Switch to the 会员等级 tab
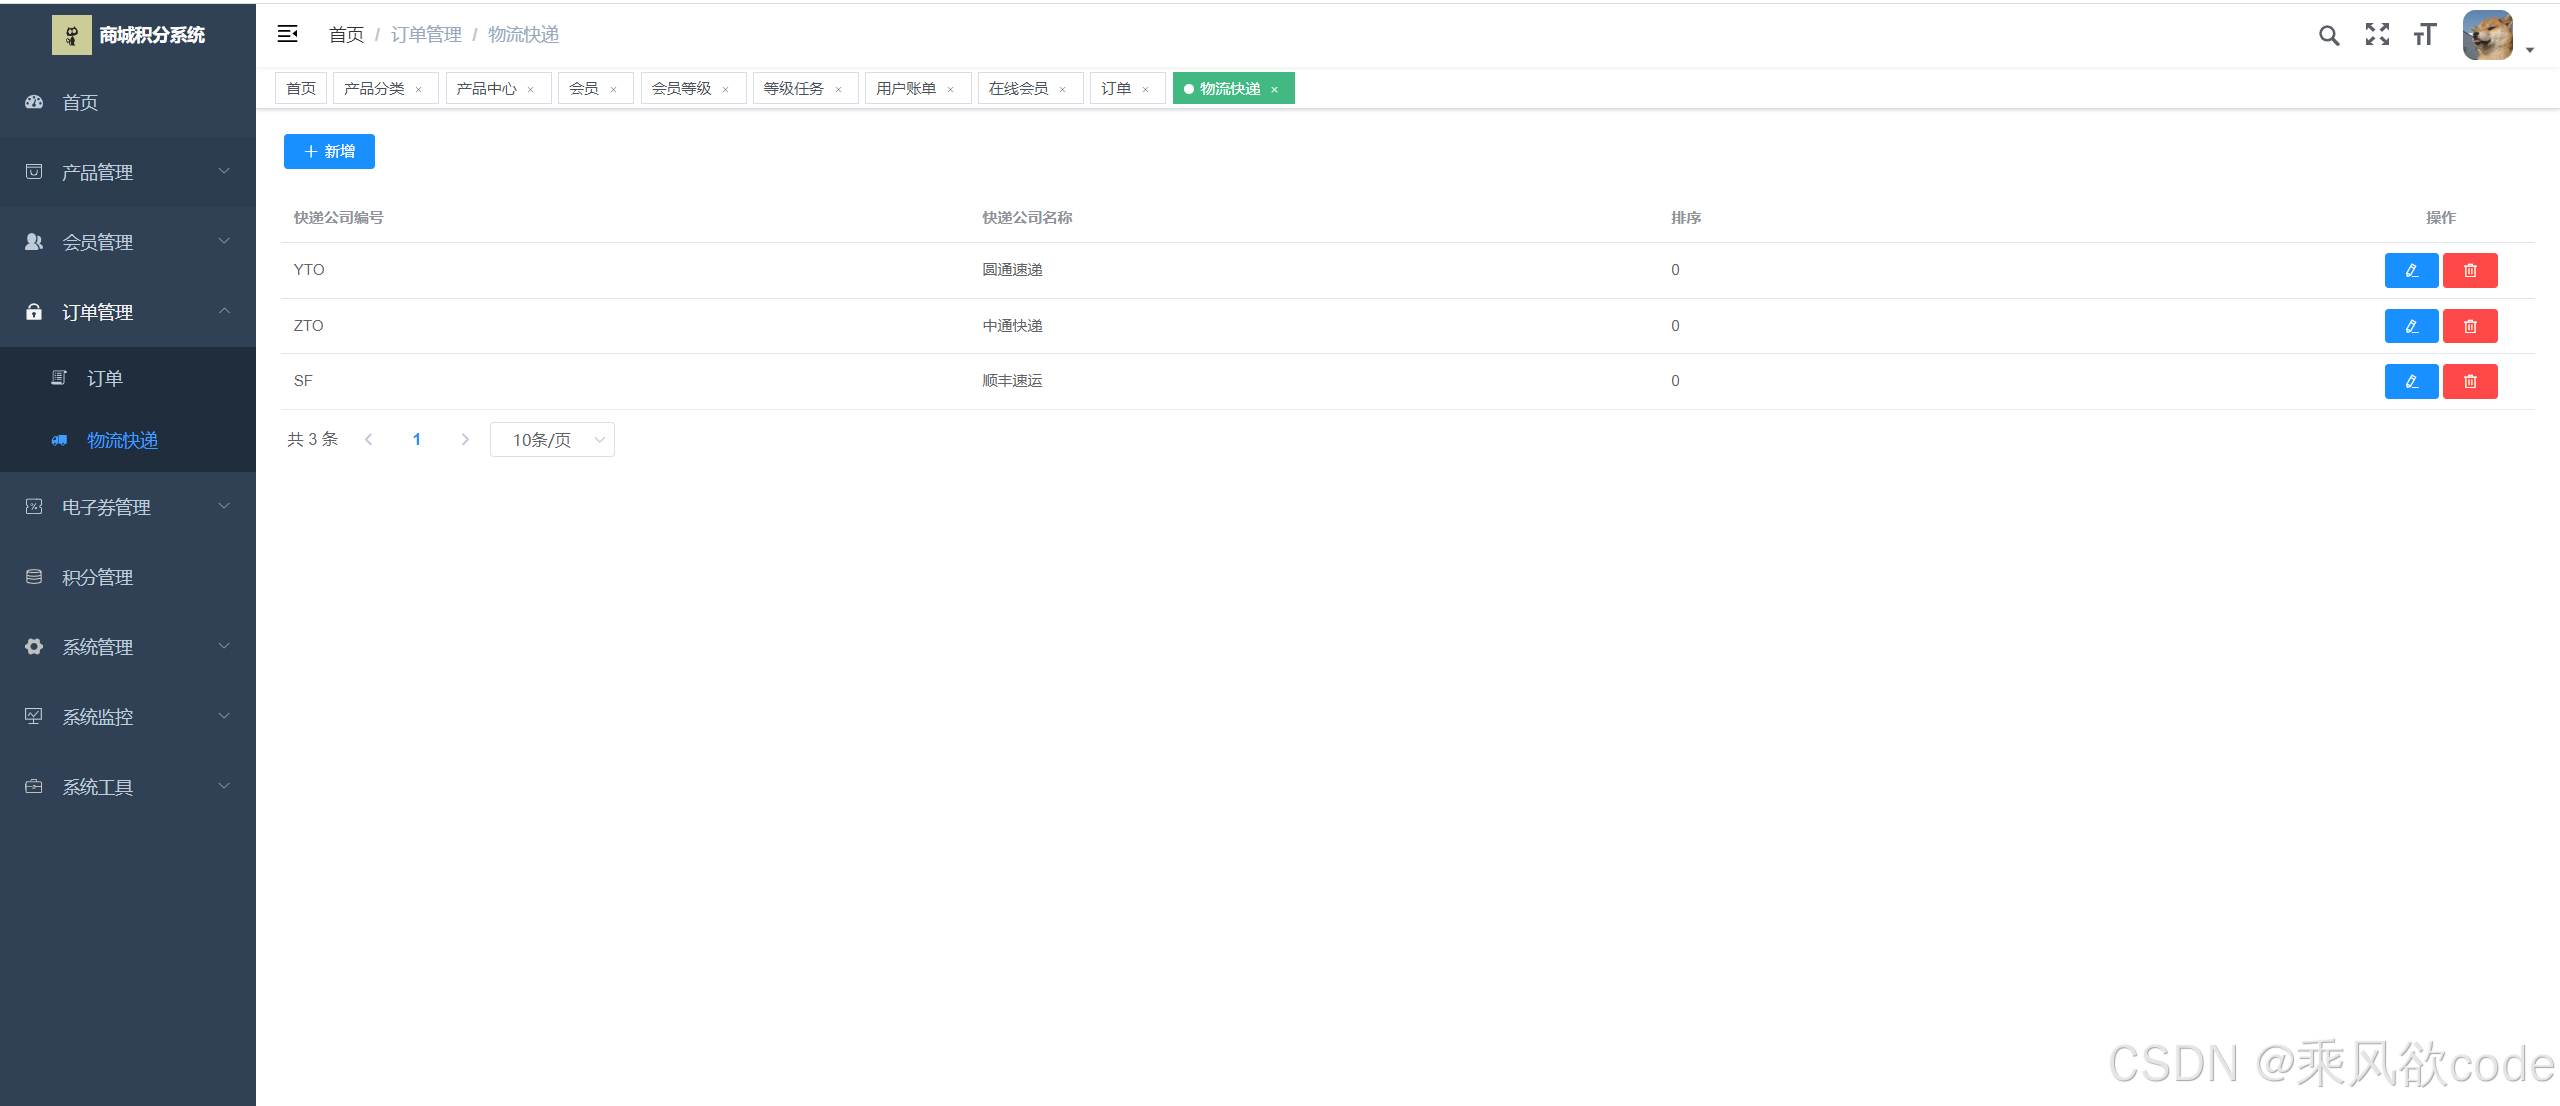Image resolution: width=2560 pixels, height=1106 pixels. (682, 89)
